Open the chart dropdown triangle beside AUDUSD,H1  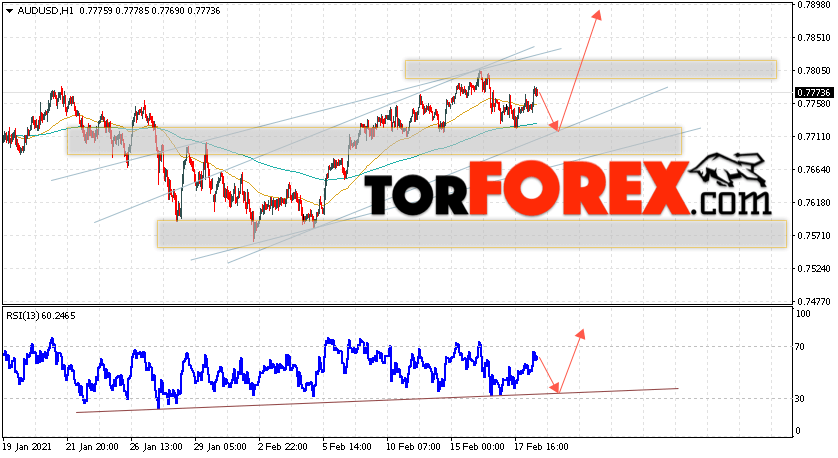(x=10, y=11)
